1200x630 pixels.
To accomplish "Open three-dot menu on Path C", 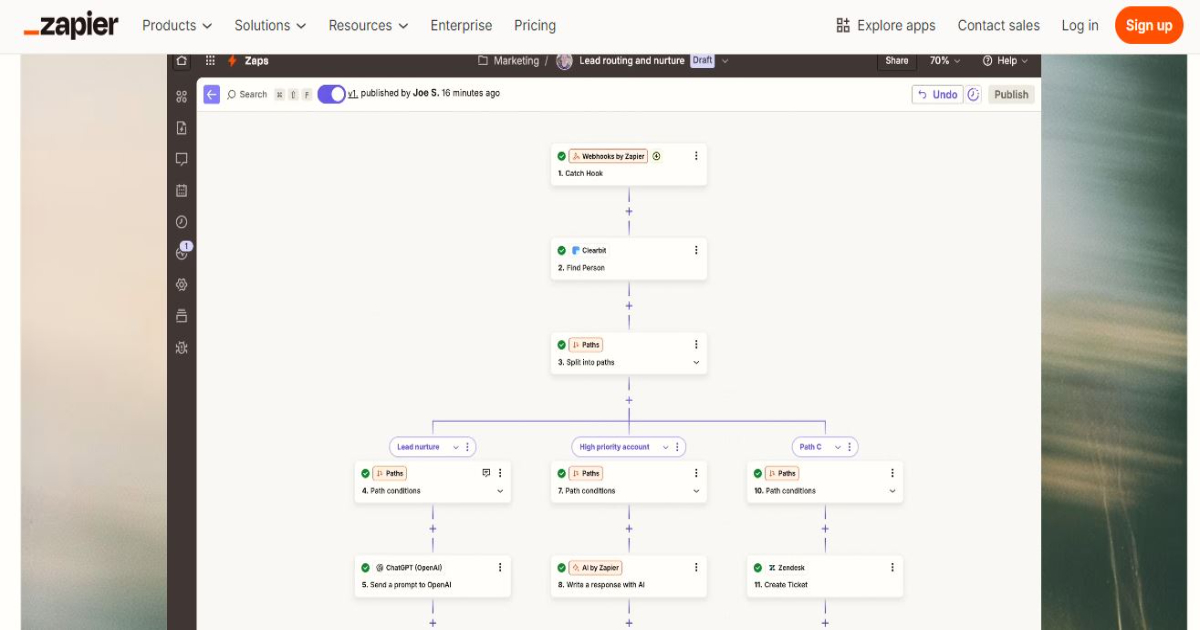I will [849, 447].
